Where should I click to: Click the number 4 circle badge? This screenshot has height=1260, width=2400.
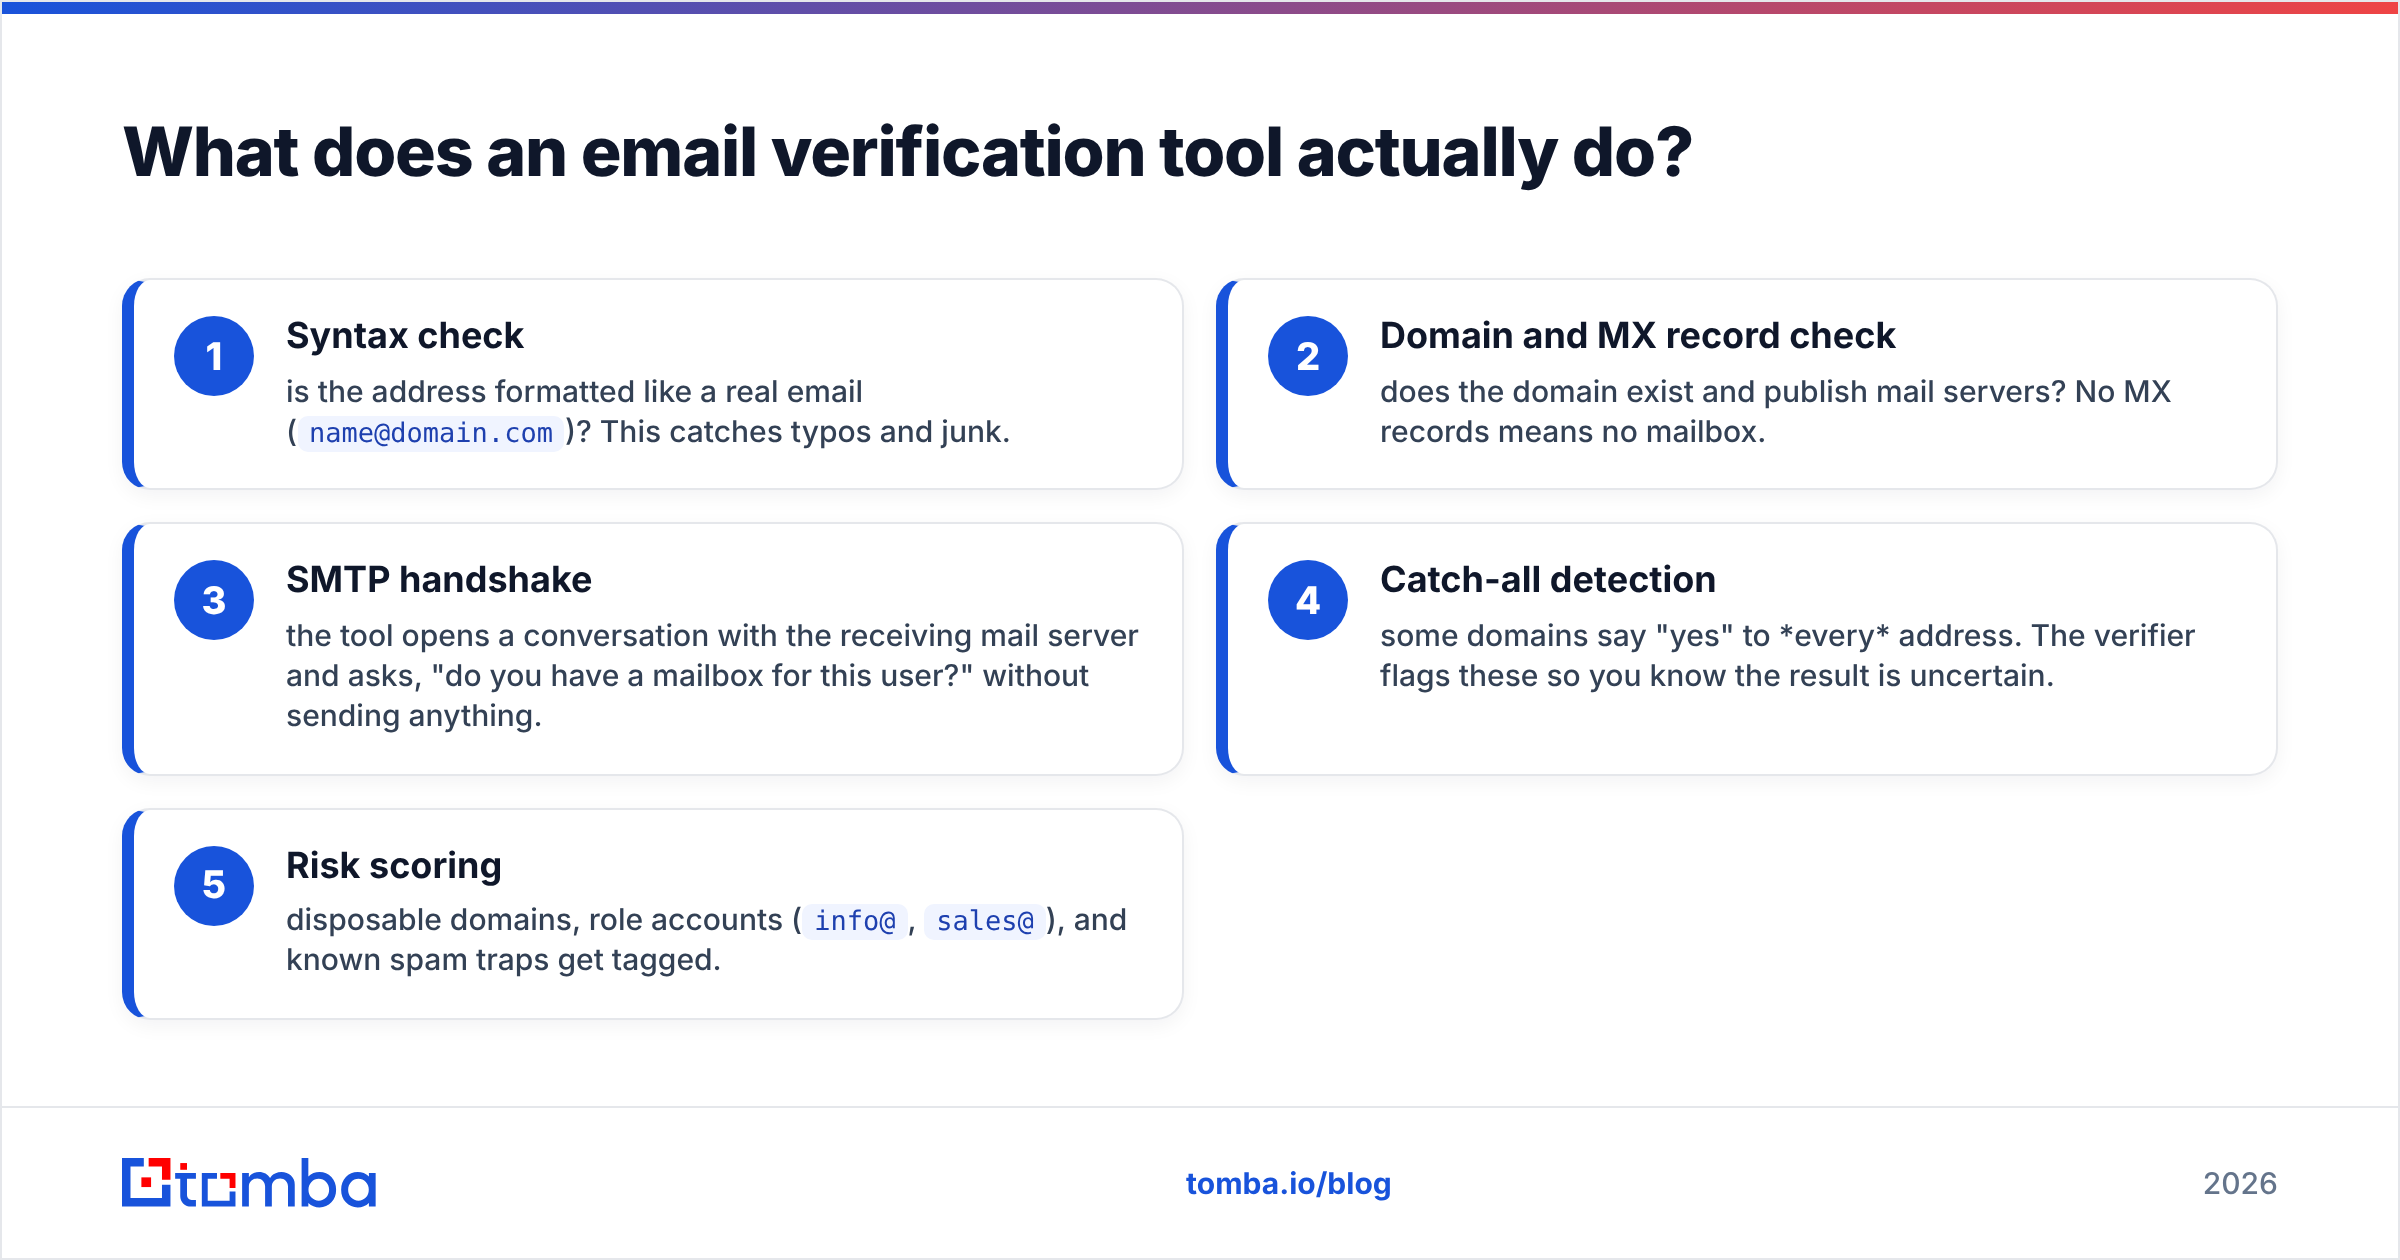1308,600
